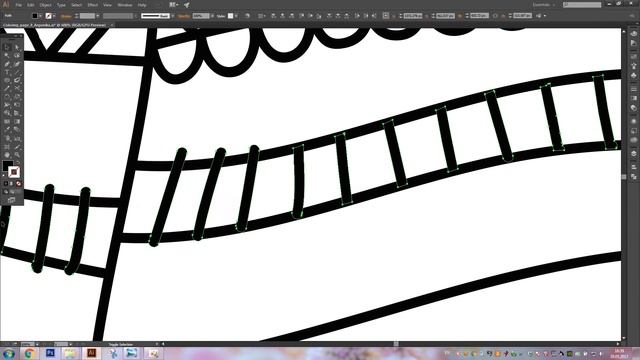The image size is (640, 360).
Task: Open the Essentials workspace switcher
Action: (x=544, y=5)
